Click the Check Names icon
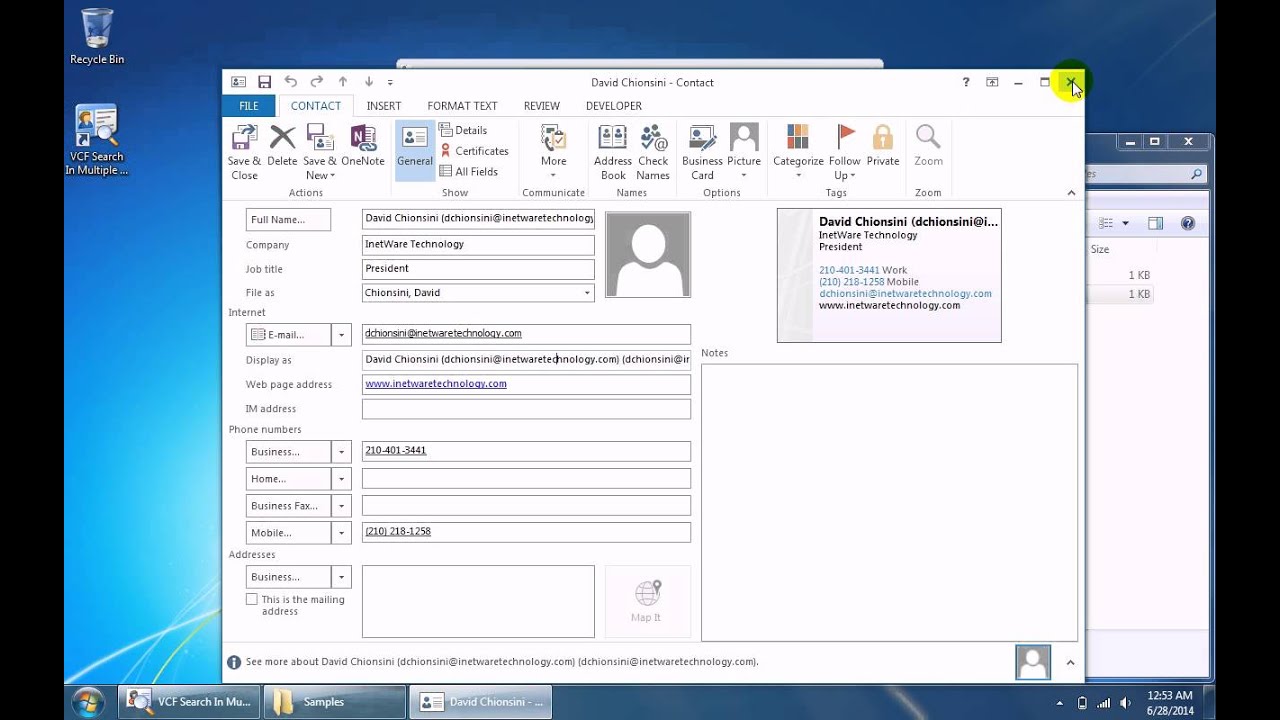 653,152
